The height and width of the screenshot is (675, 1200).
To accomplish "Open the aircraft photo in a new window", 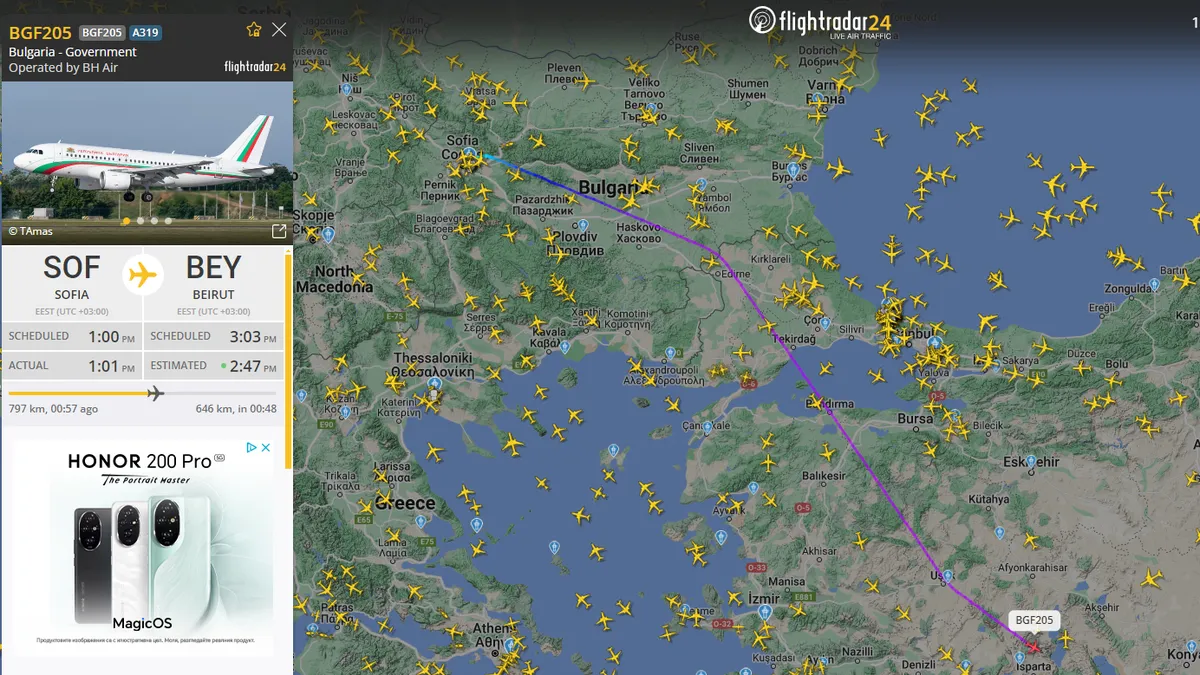I will tap(279, 232).
